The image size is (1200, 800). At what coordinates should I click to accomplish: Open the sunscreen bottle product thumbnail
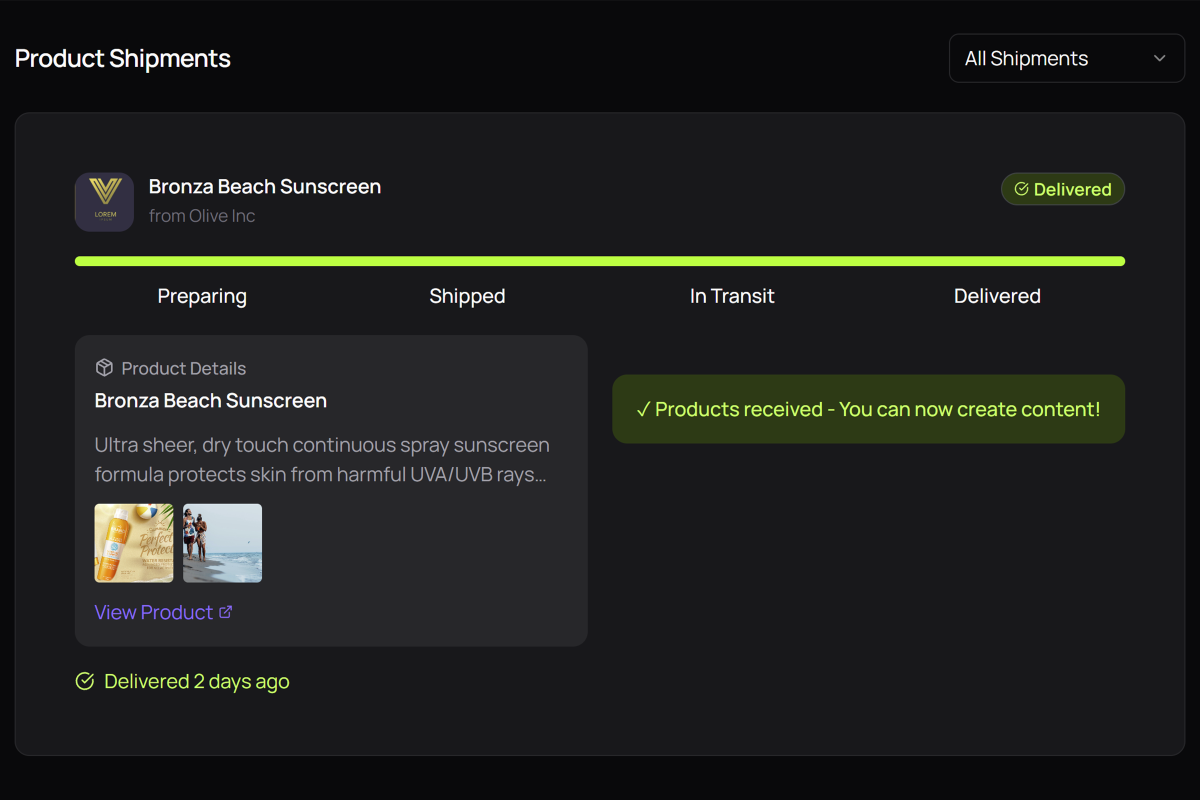tap(134, 543)
